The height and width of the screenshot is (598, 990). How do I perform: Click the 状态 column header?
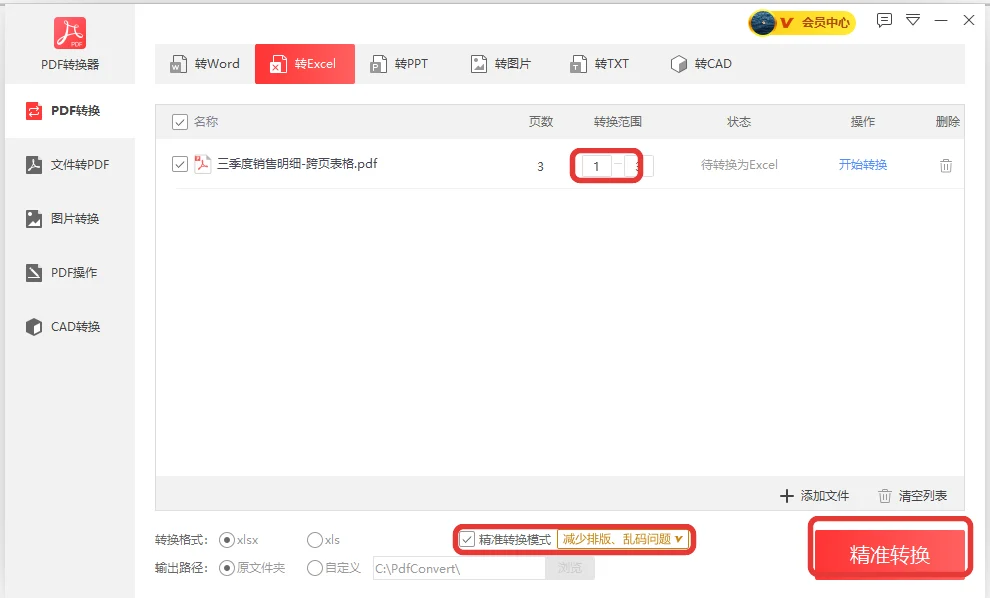click(x=739, y=122)
